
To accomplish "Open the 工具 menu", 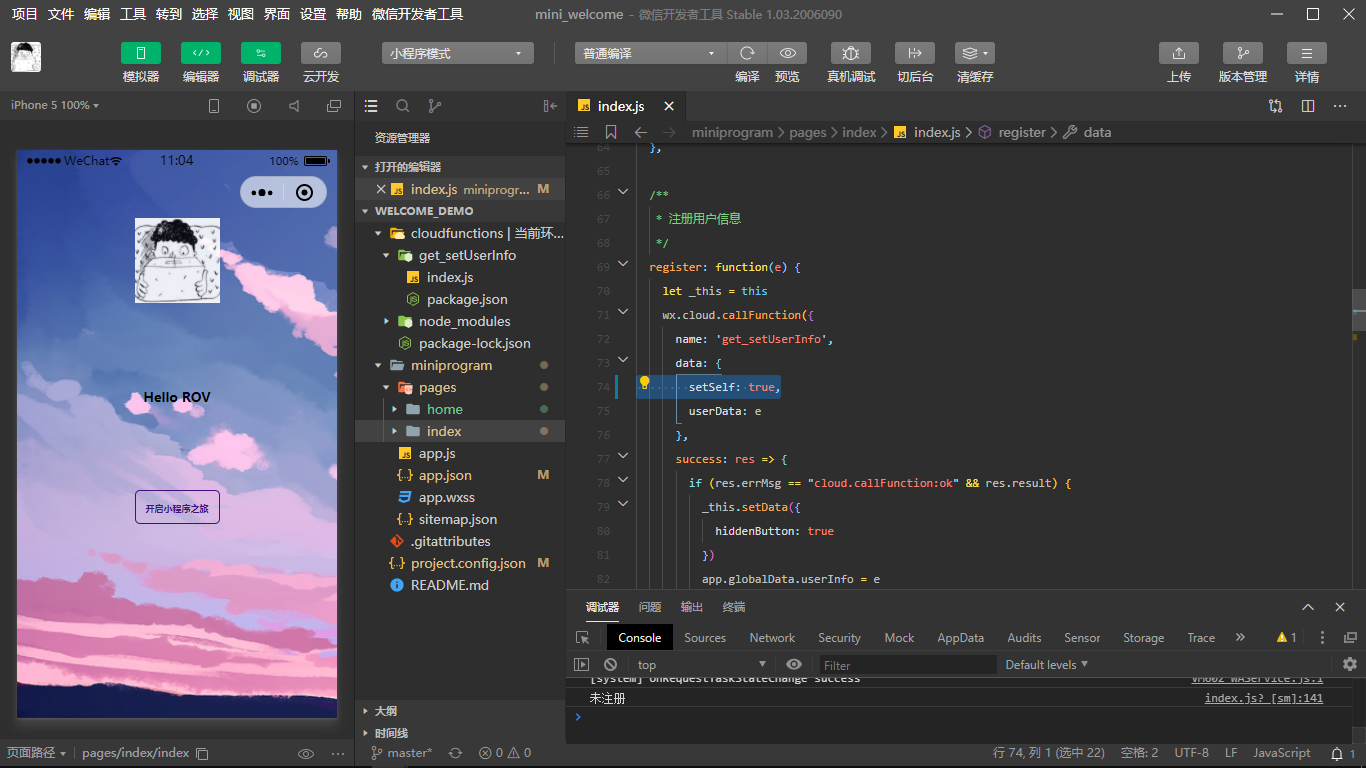I will [135, 14].
